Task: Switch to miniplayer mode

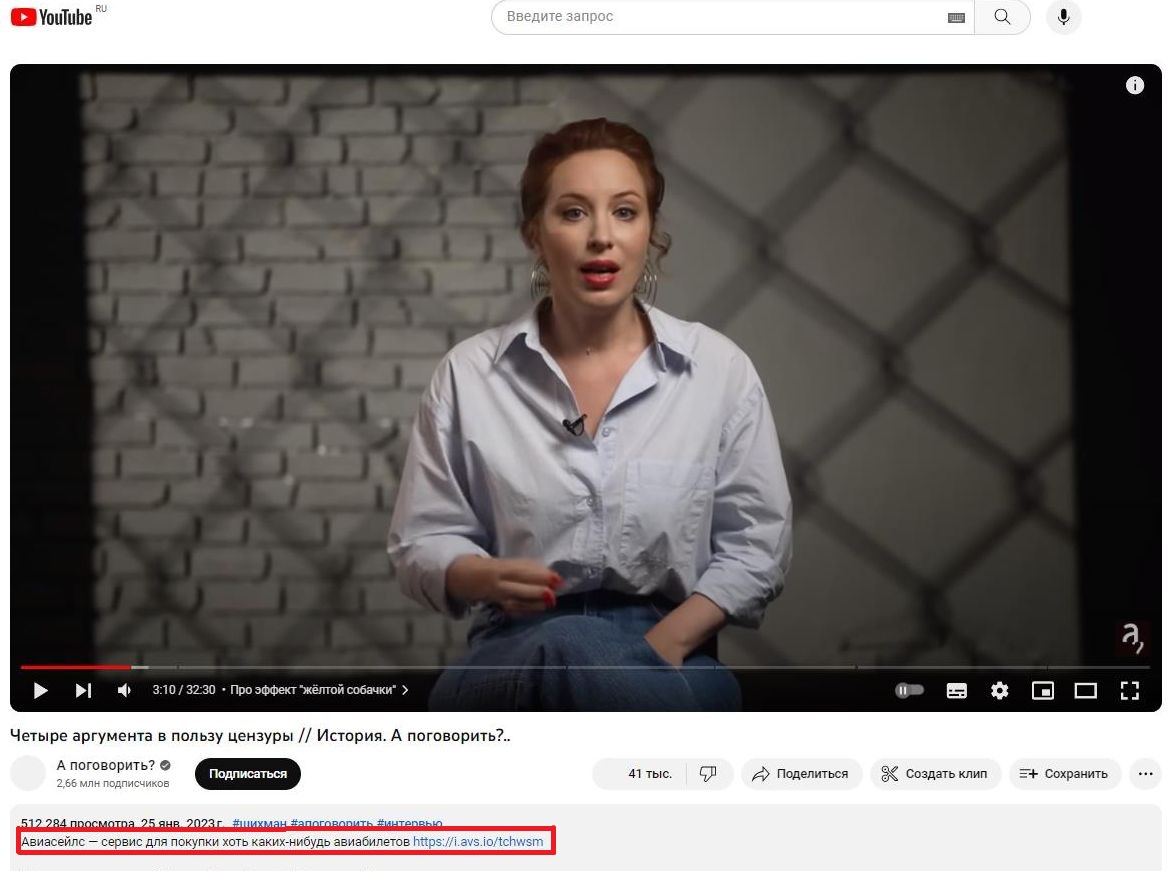Action: click(x=1043, y=690)
